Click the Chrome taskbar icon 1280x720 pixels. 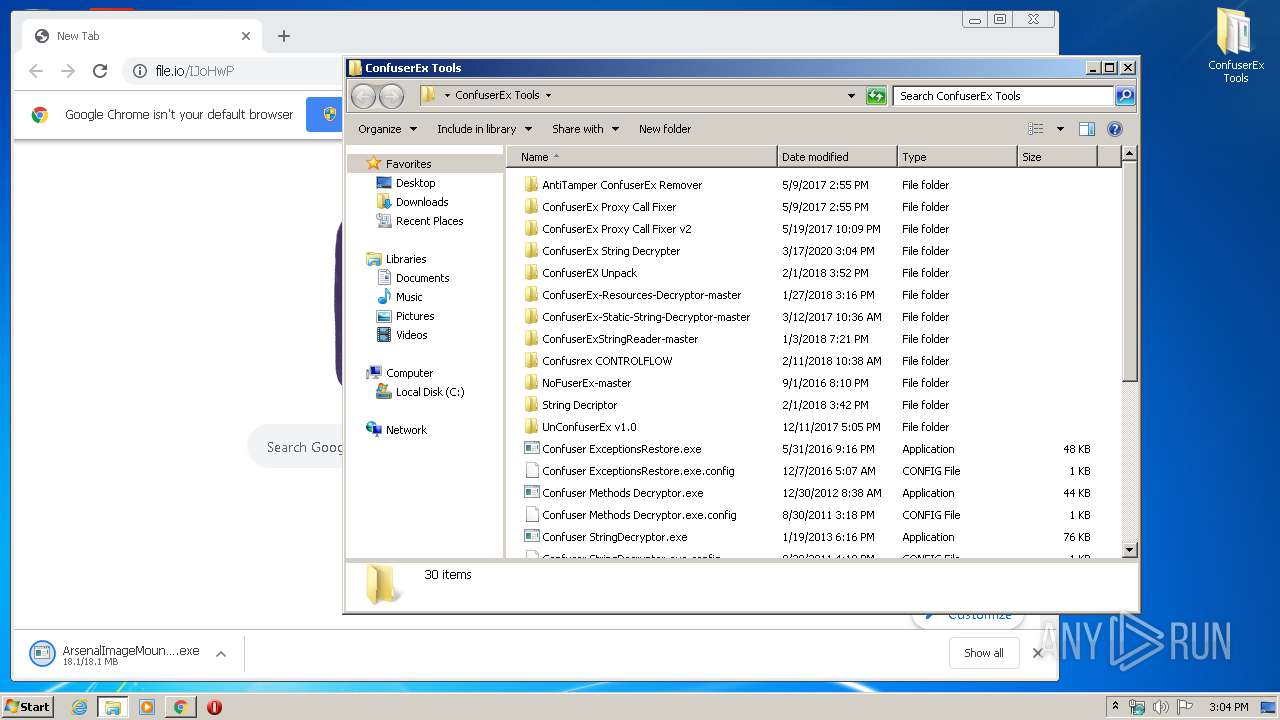[x=180, y=707]
